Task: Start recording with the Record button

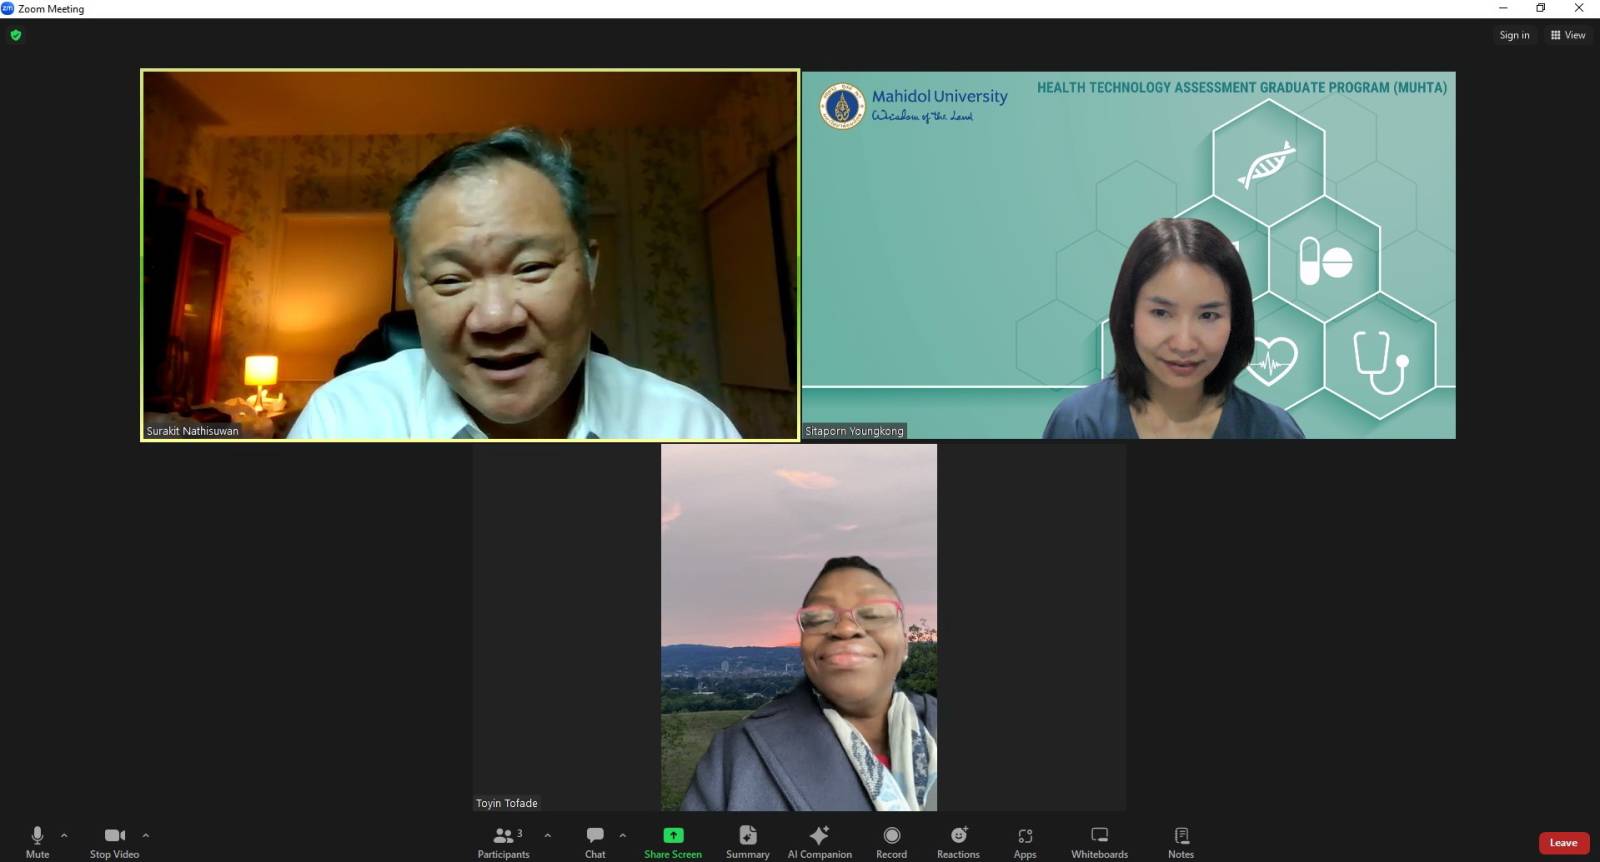Action: [x=891, y=842]
